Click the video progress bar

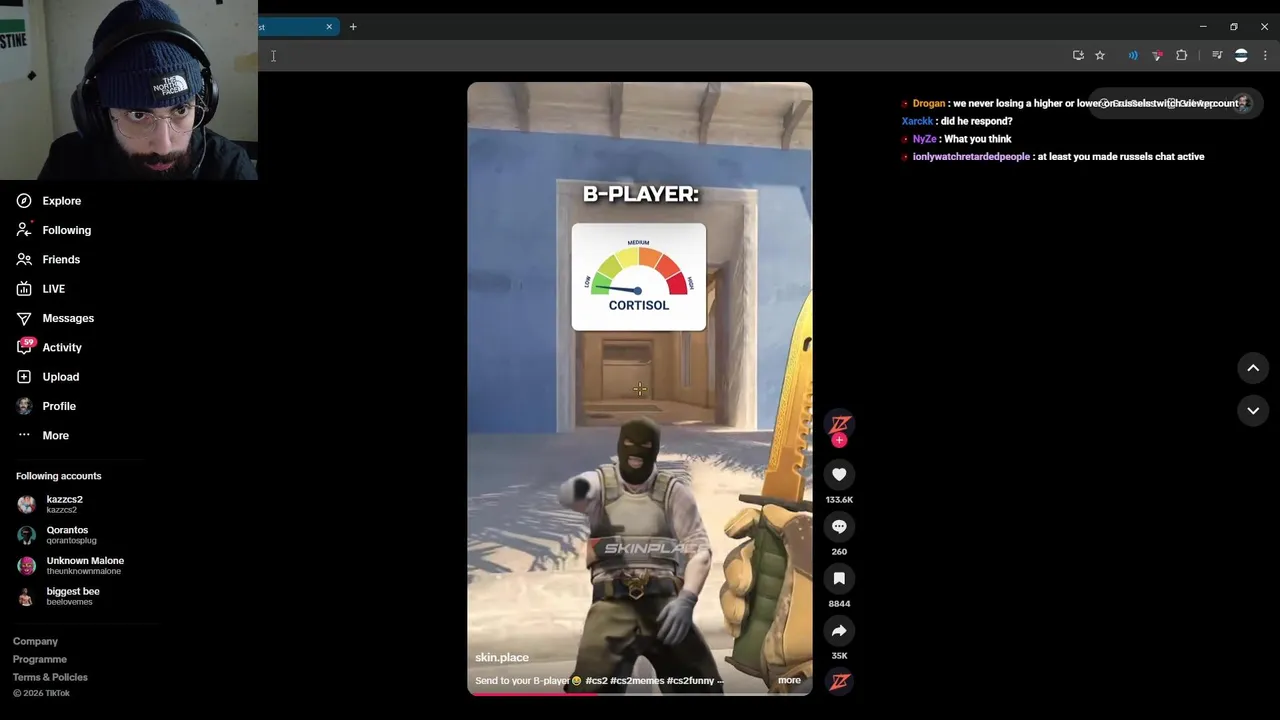[x=640, y=693]
